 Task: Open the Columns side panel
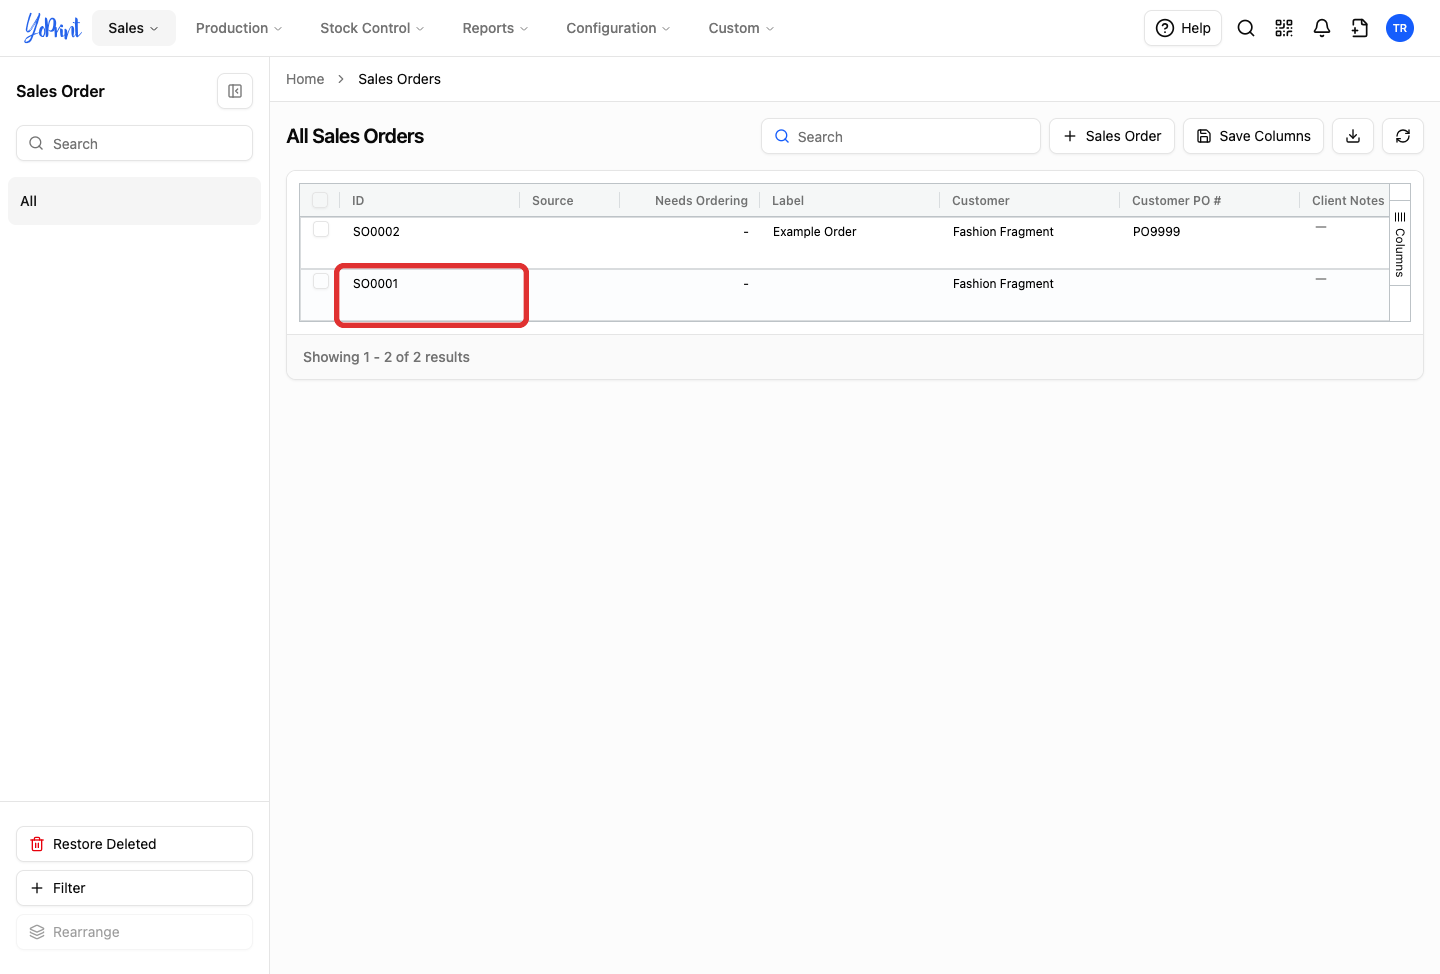[x=1400, y=245]
